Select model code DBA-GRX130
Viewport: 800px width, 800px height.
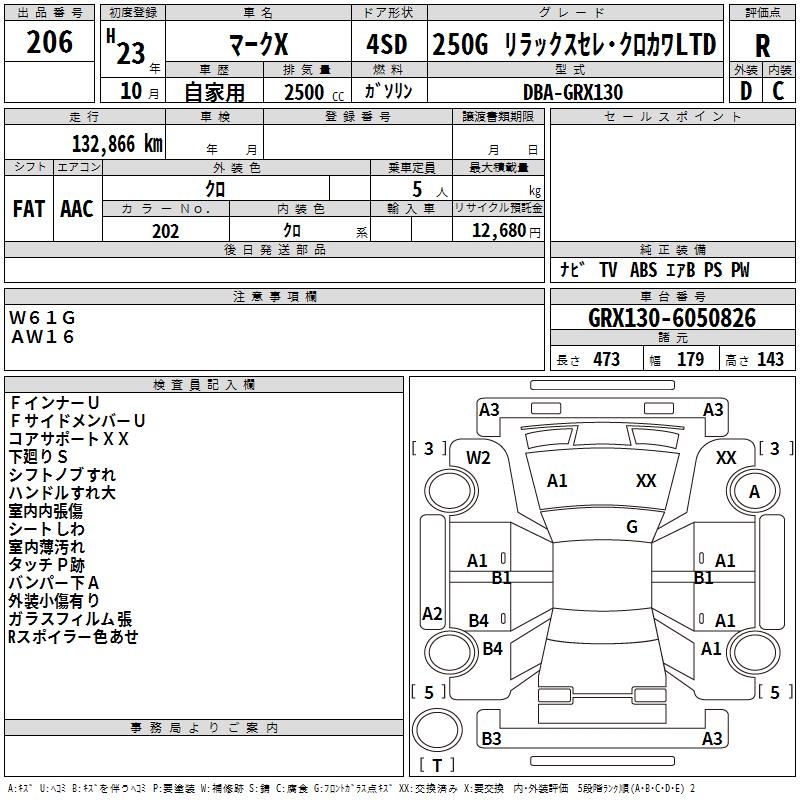pyautogui.click(x=573, y=92)
